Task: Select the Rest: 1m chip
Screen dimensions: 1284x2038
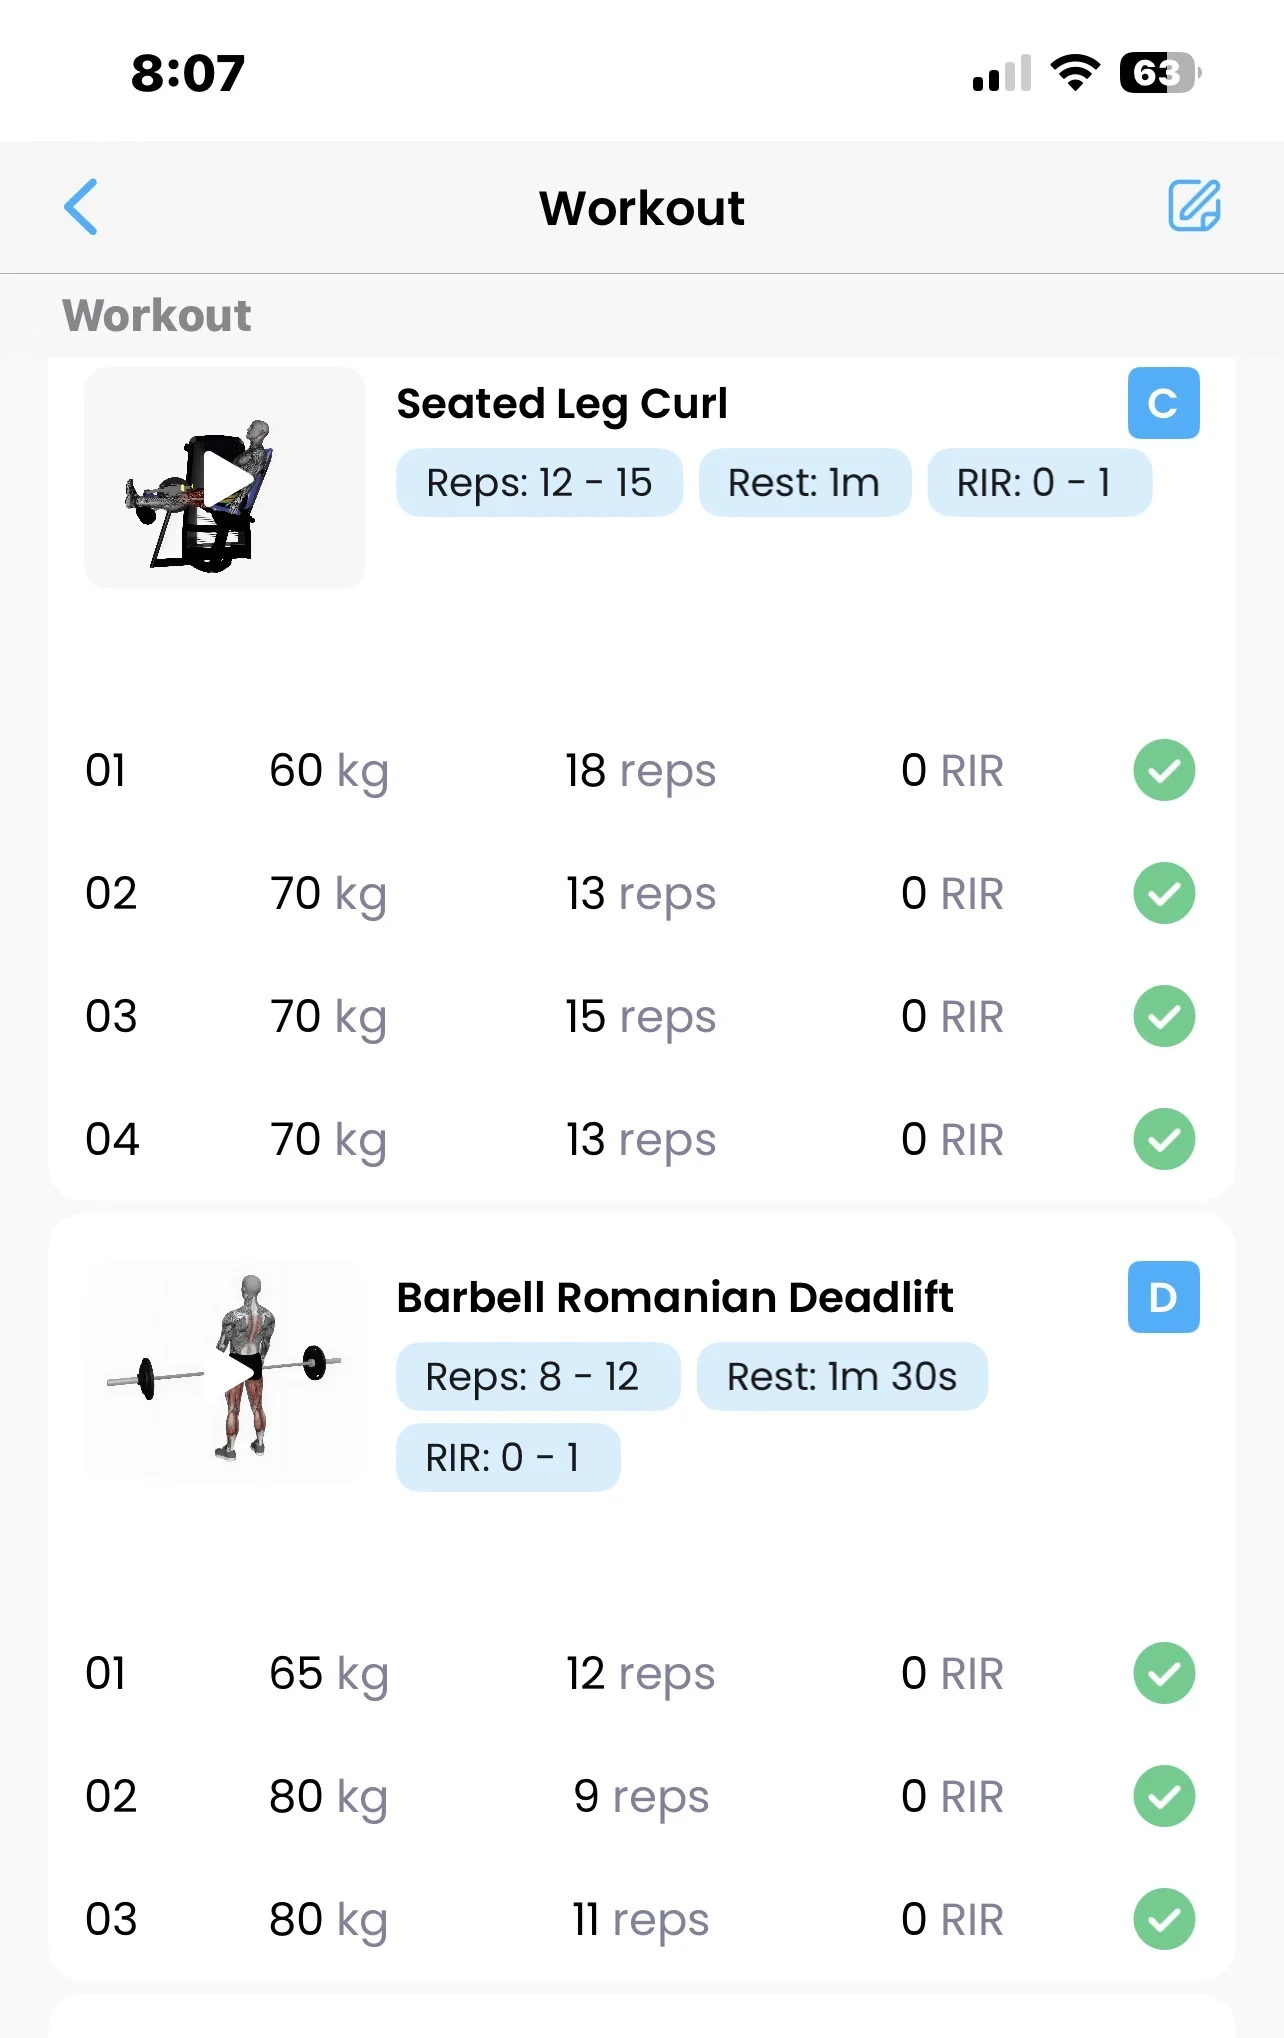Action: click(804, 483)
